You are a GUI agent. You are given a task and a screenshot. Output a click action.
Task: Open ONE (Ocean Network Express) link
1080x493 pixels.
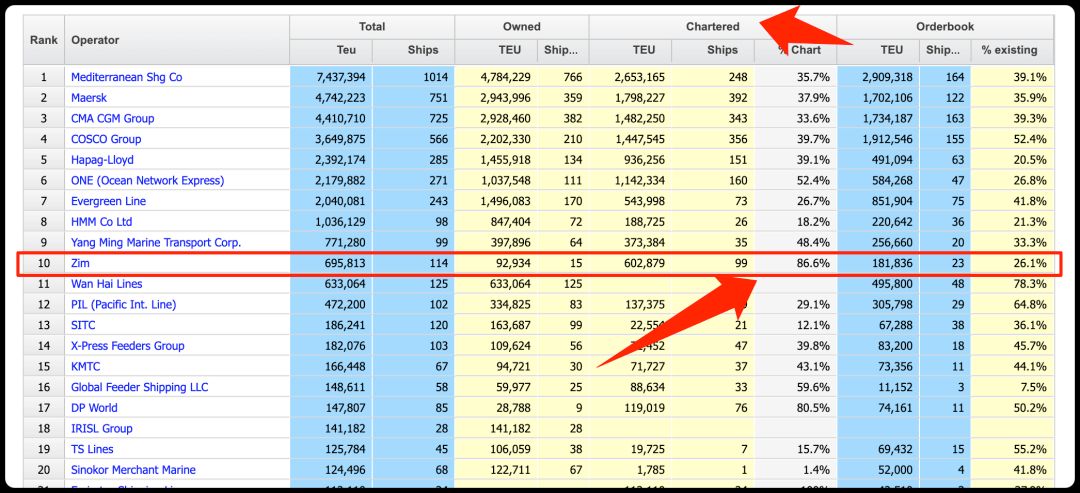147,180
